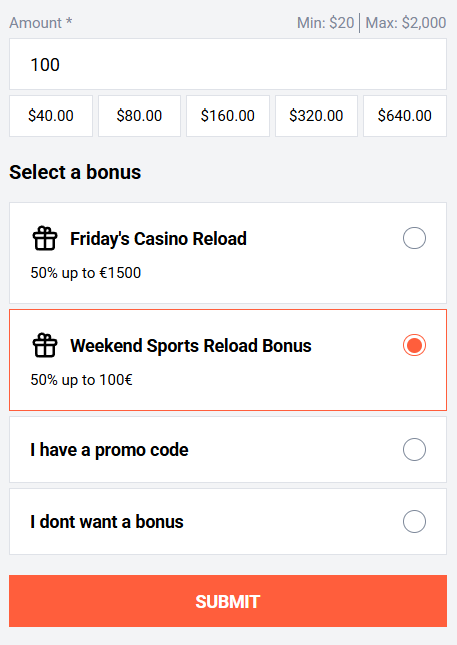The image size is (457, 645).
Task: Set amount with the $40.00 quick button
Action: pos(51,116)
